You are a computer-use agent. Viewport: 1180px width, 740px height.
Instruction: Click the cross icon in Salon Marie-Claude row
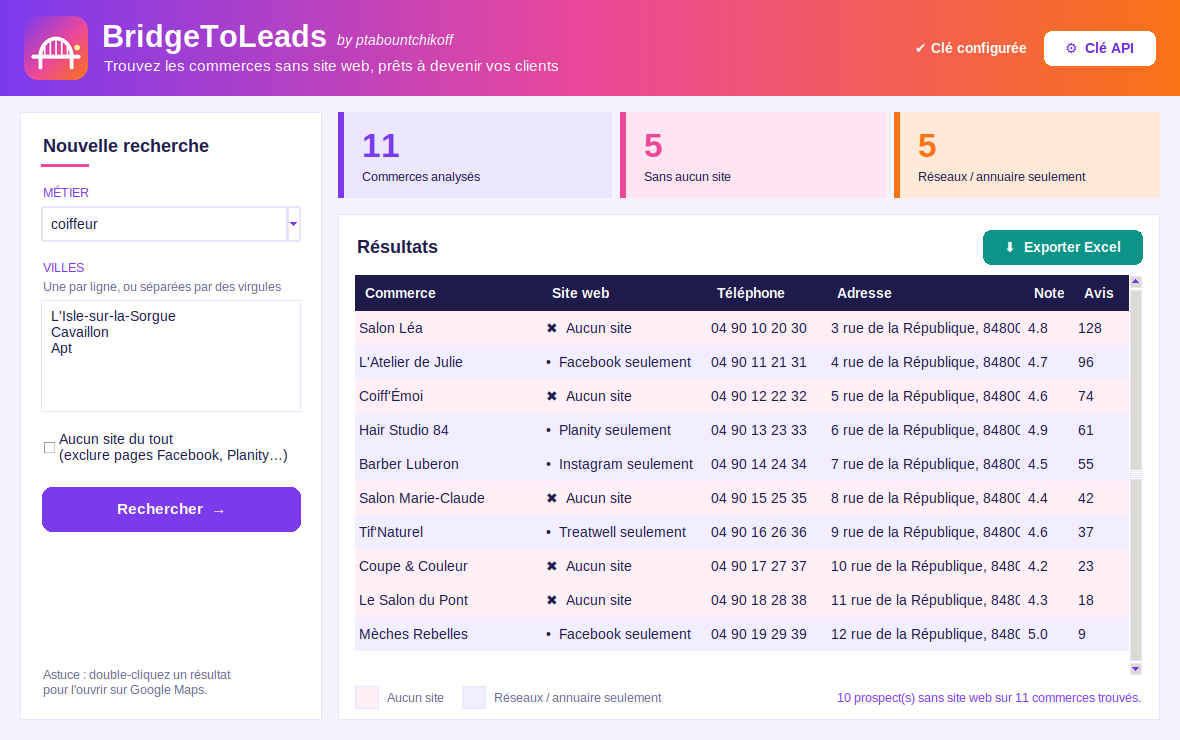(552, 498)
